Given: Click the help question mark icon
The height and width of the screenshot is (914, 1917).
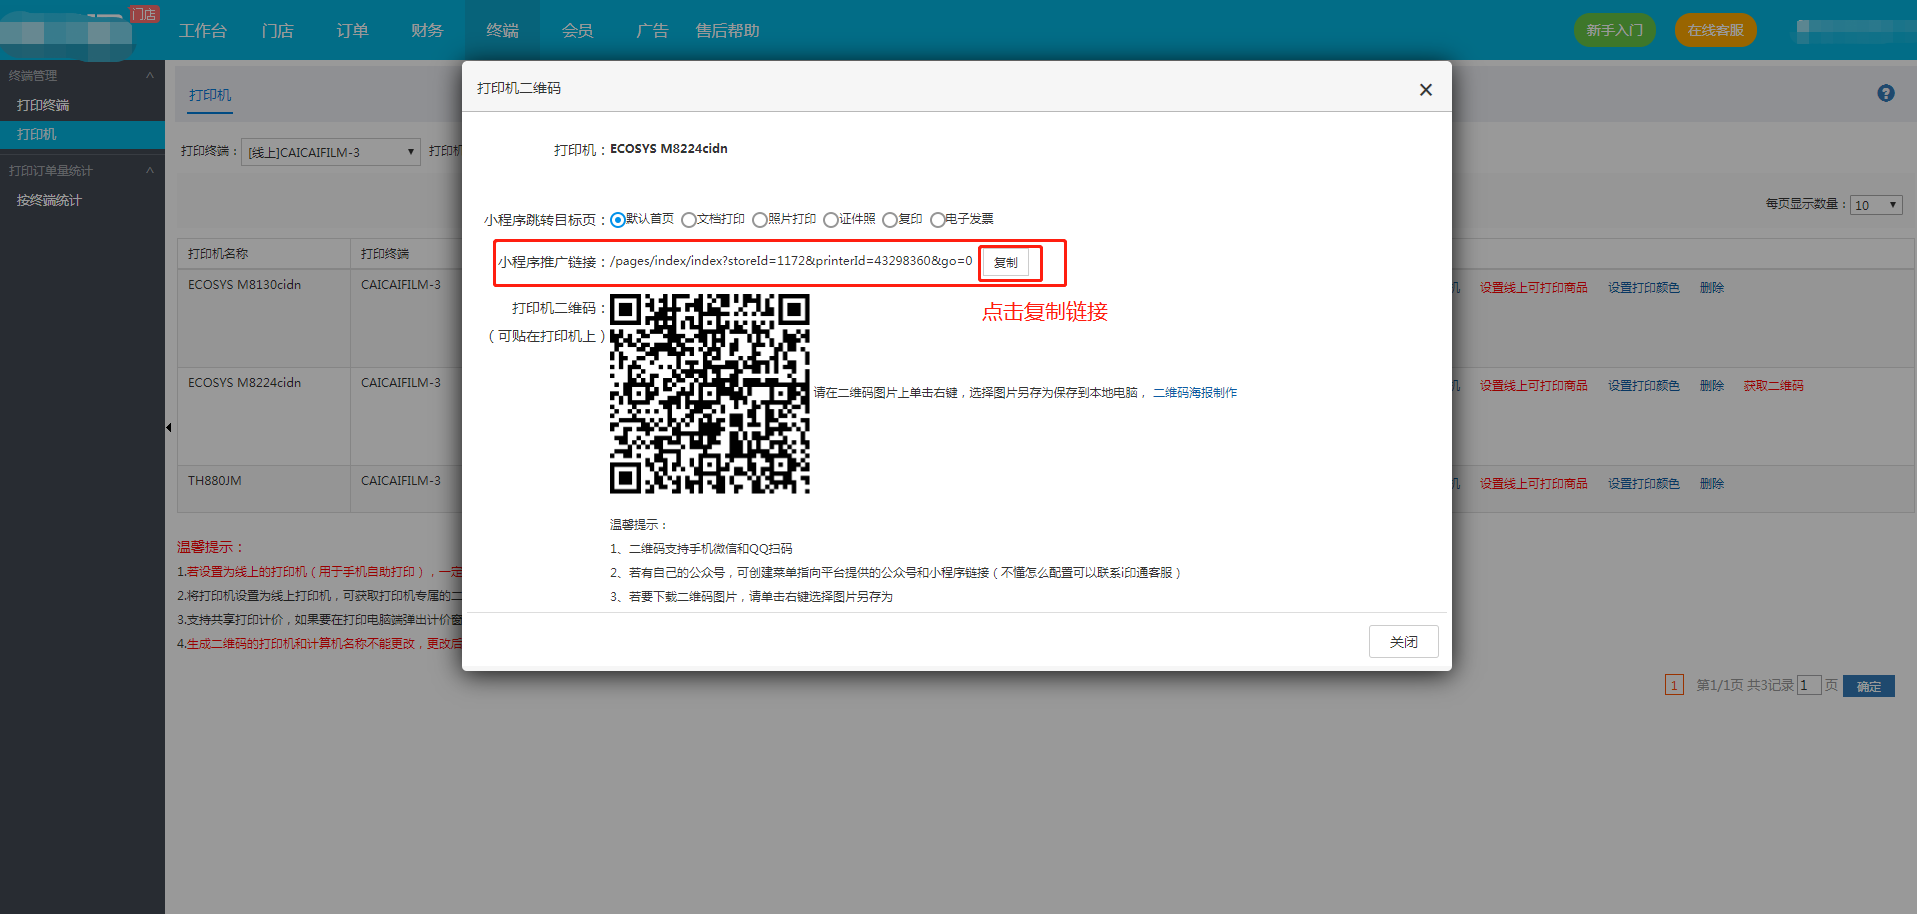Looking at the screenshot, I should click(1885, 93).
